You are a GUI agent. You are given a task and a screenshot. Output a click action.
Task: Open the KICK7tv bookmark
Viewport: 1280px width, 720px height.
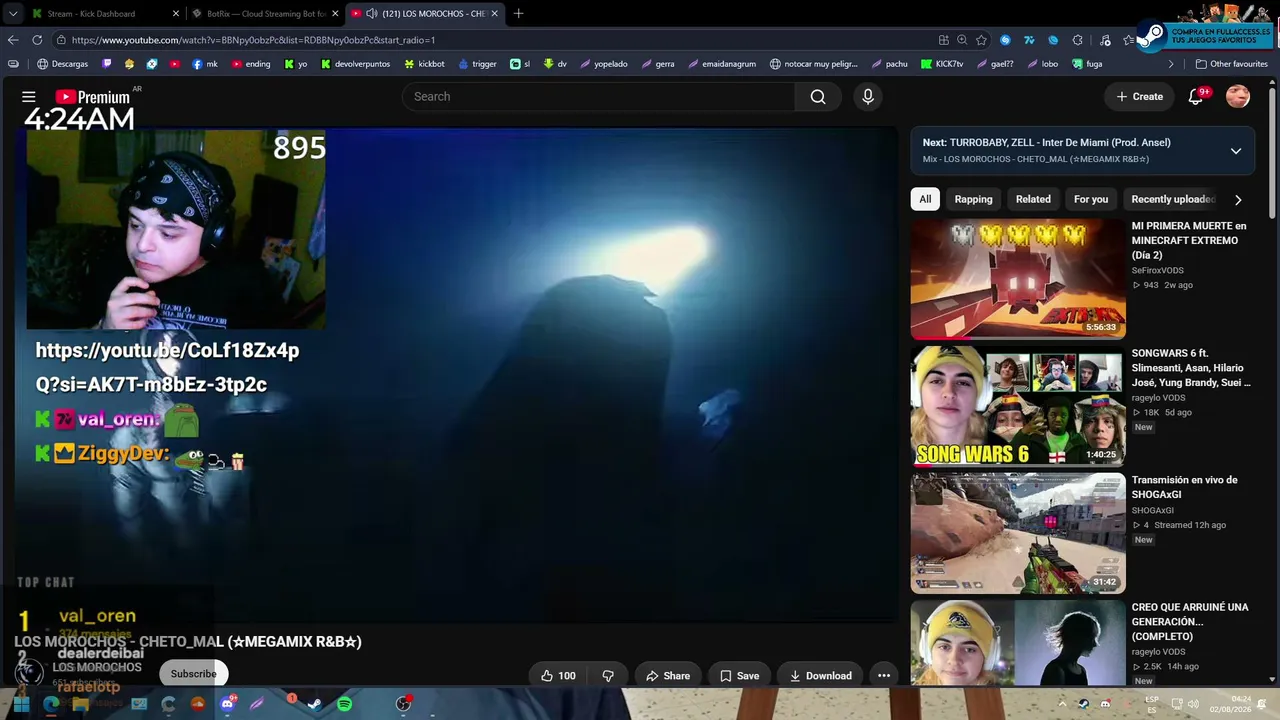[942, 64]
